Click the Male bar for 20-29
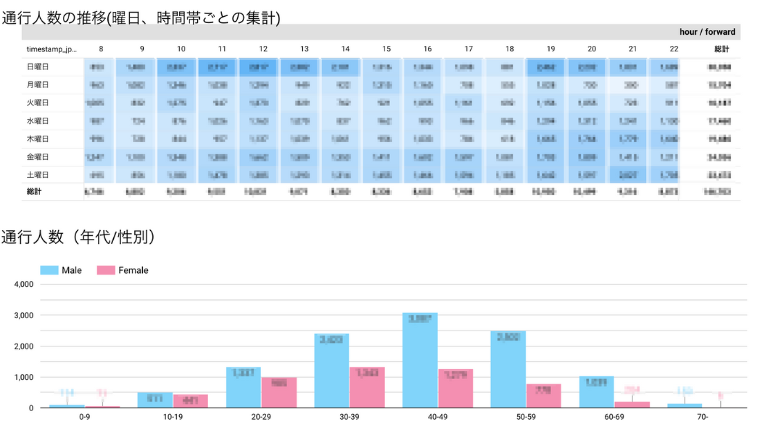Image resolution: width=760 pixels, height=428 pixels. pos(243,387)
